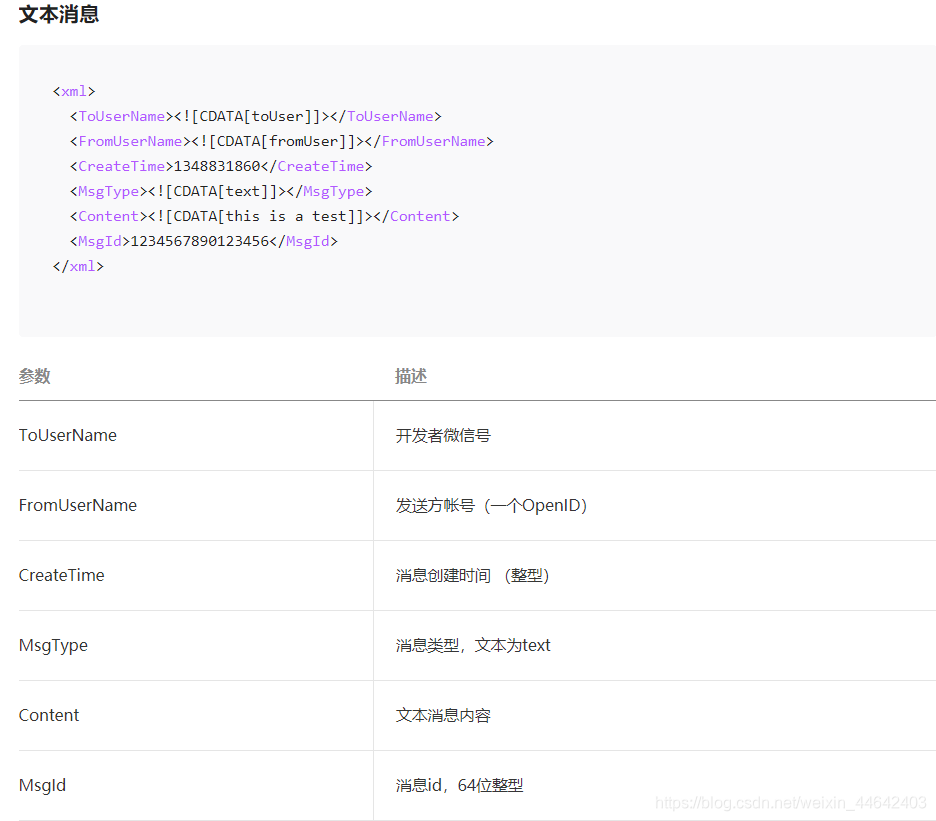Viewport: 936px width, 821px height.
Task: Click the ToUserName CDATA code line
Action: 255,116
